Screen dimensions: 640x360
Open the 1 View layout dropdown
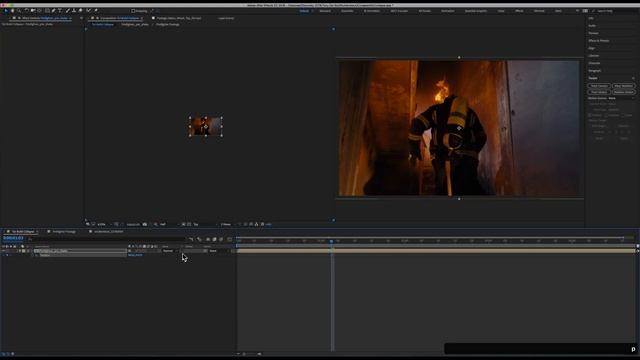tap(228, 224)
